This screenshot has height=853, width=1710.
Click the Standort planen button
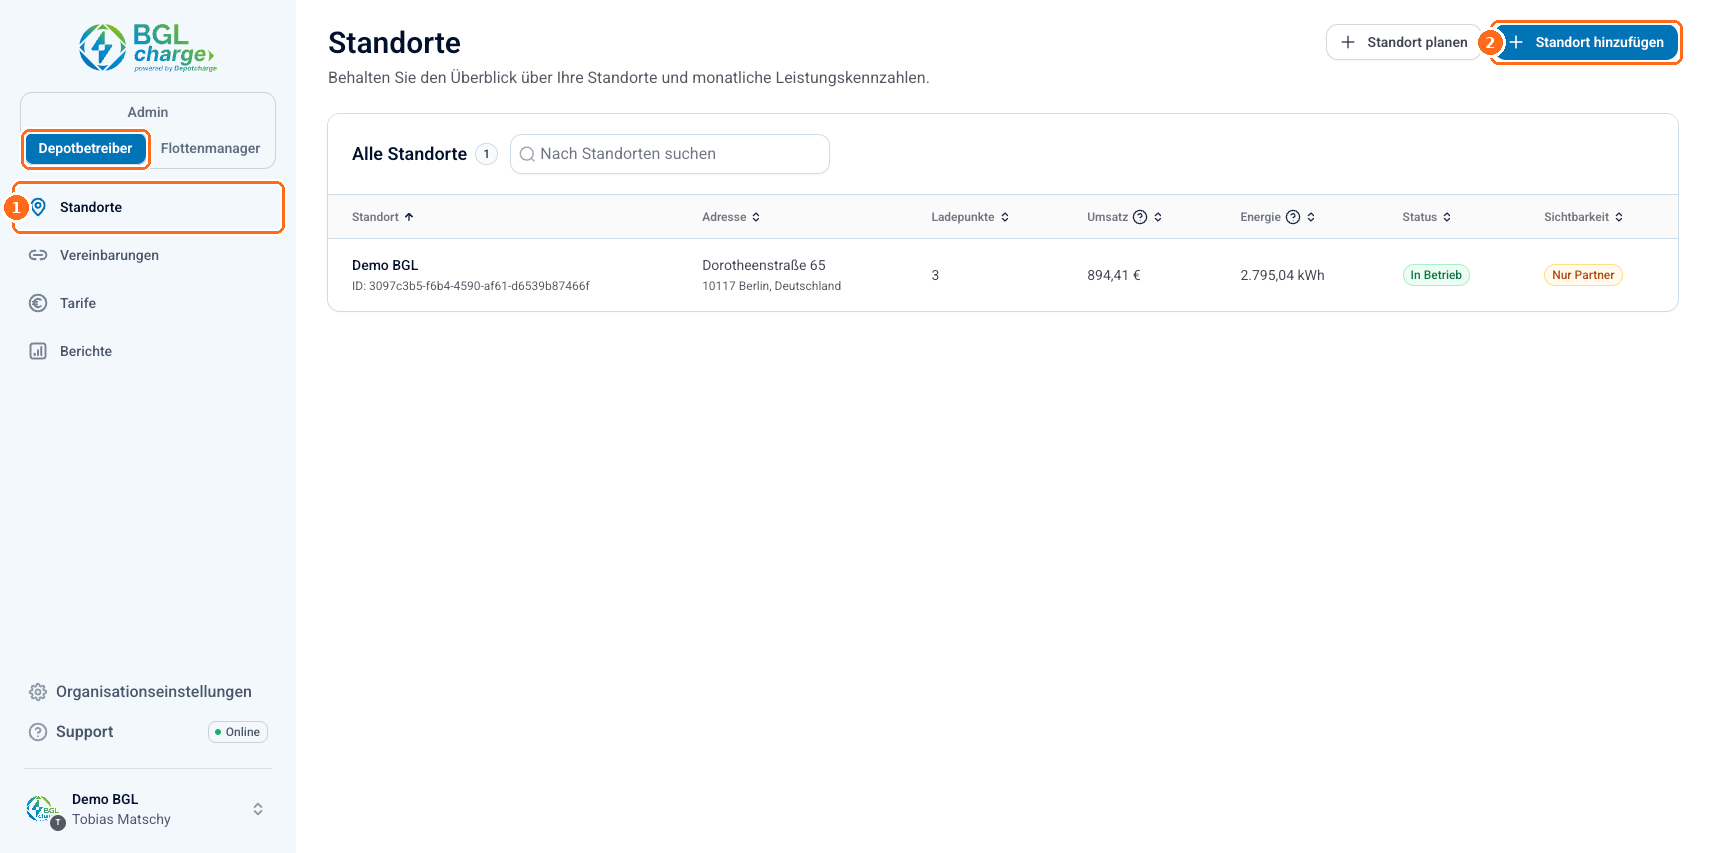point(1404,42)
